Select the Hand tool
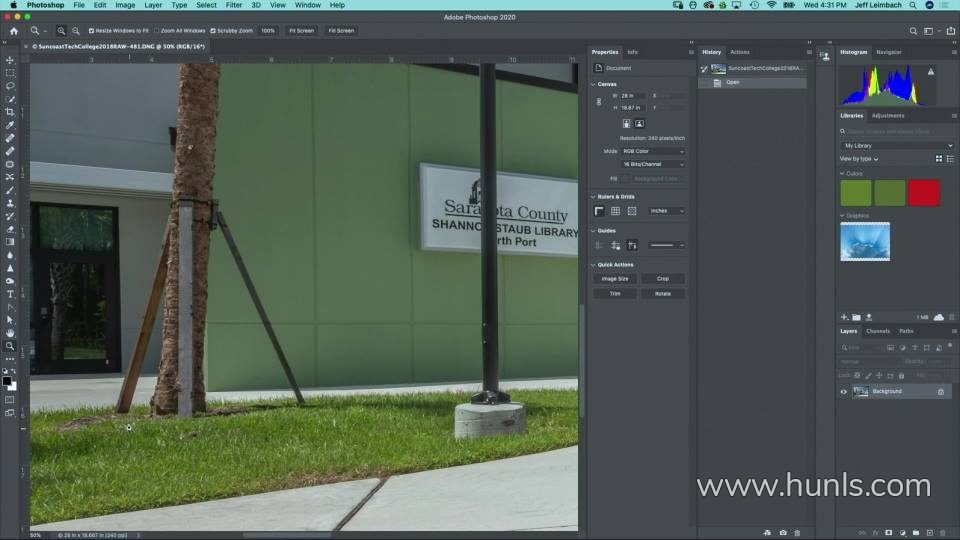The image size is (960, 540). (x=10, y=332)
